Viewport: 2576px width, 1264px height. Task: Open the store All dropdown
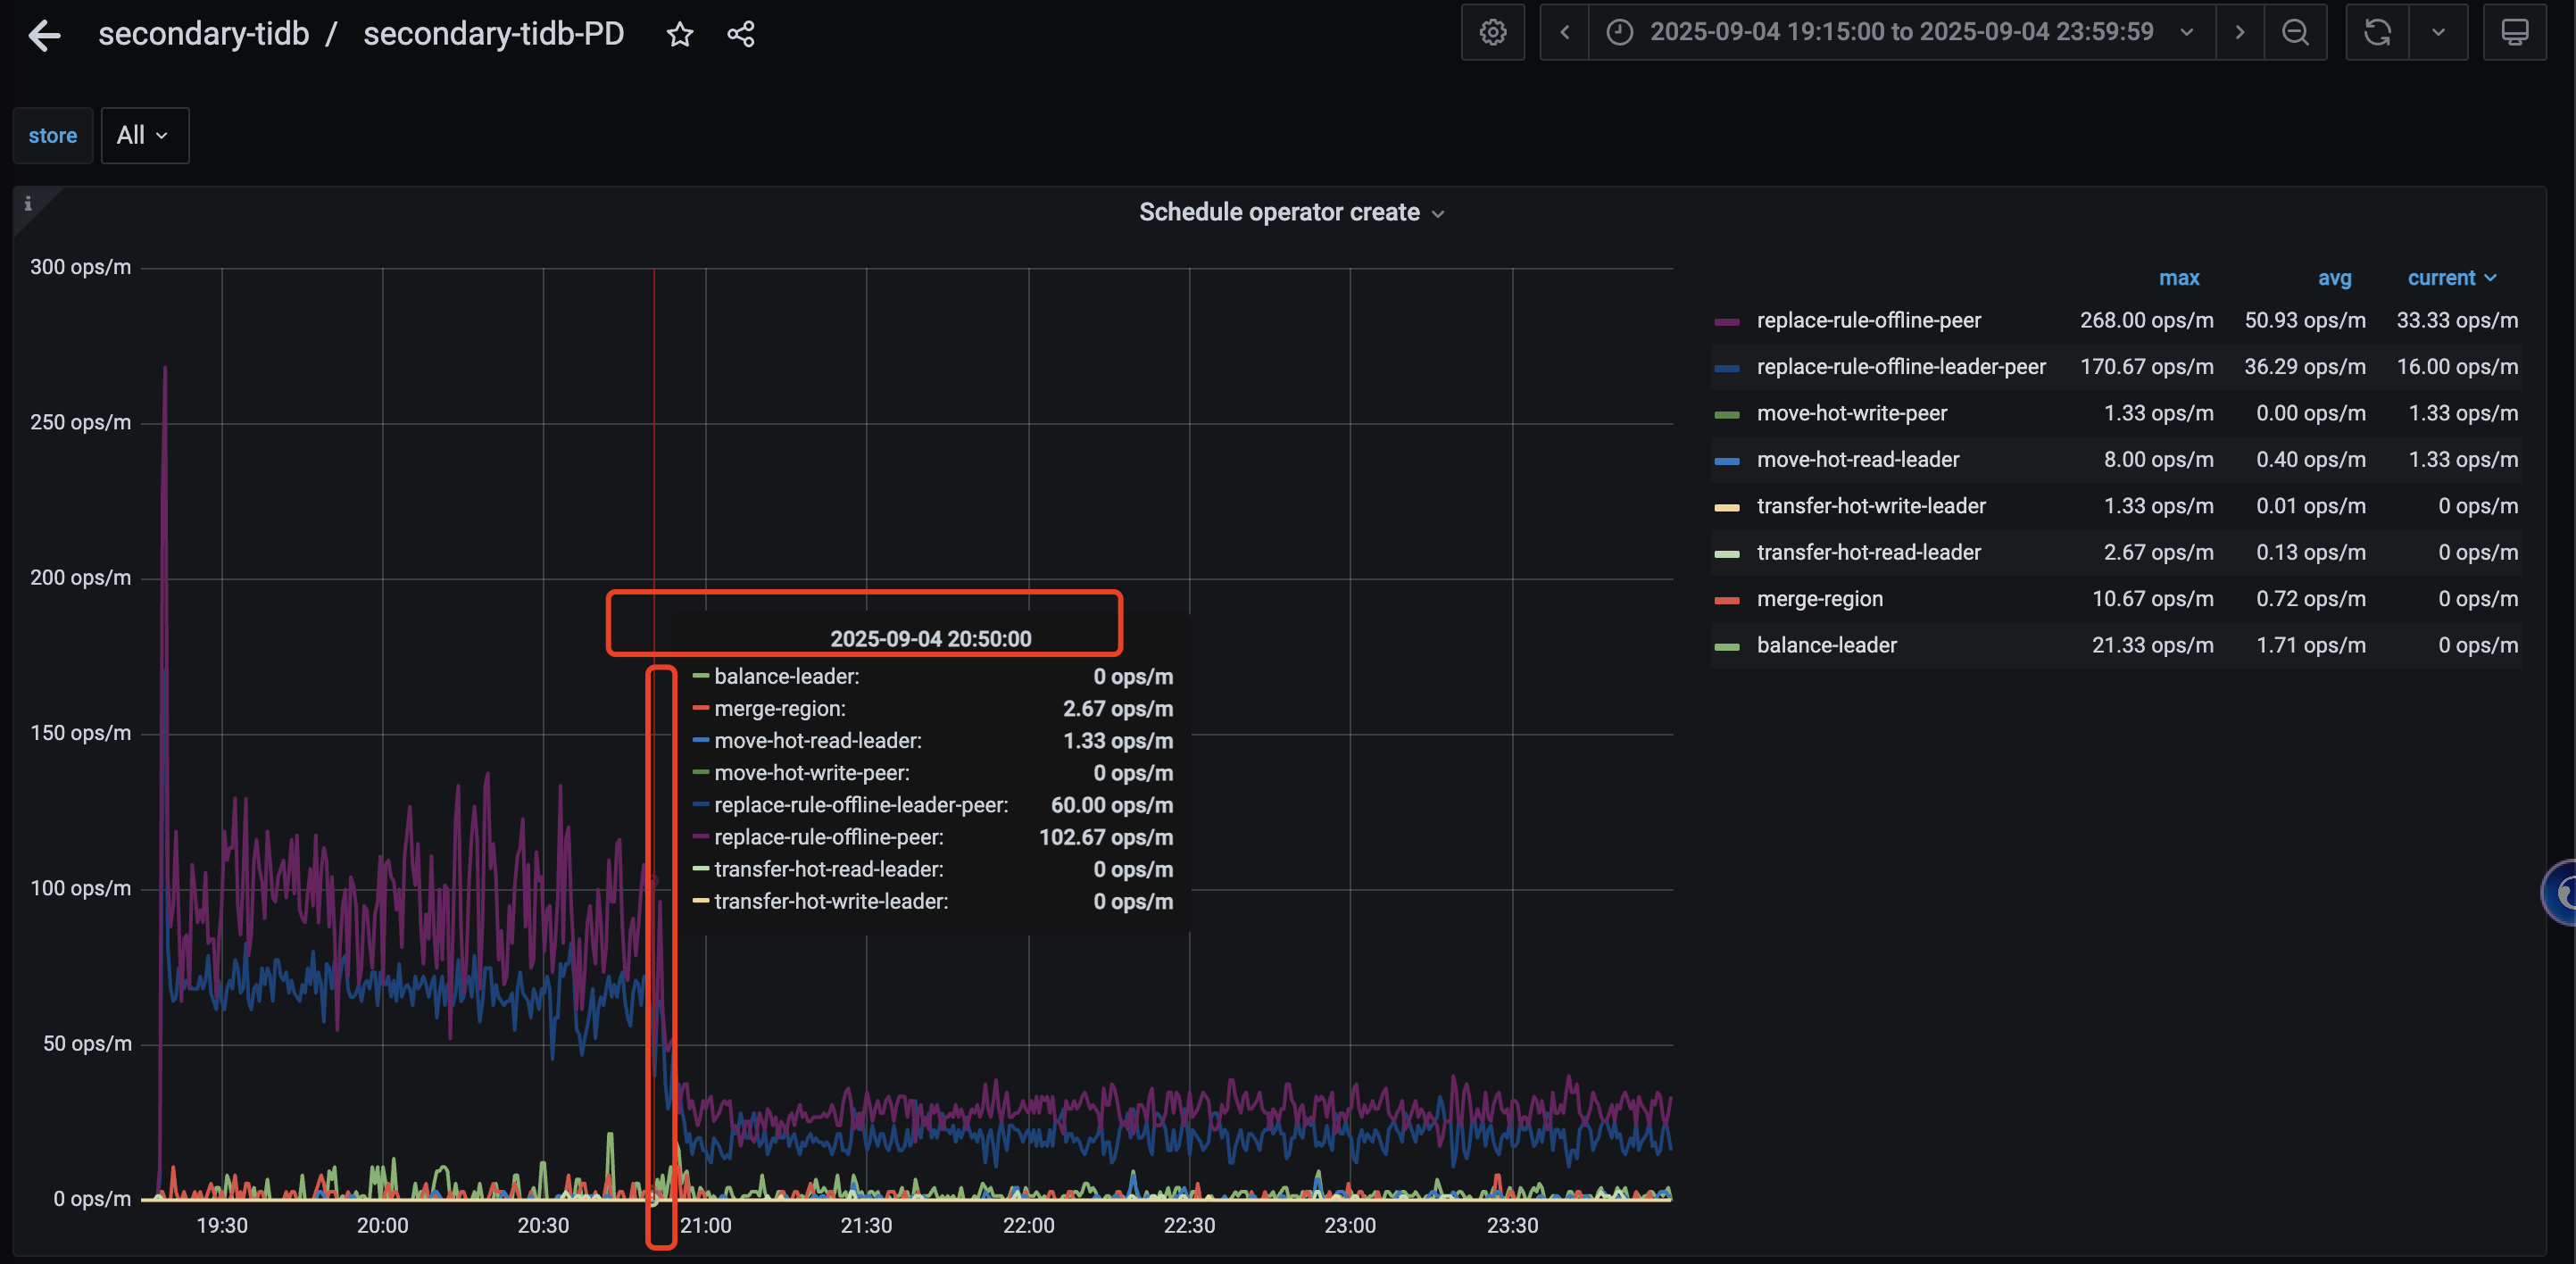coord(144,135)
